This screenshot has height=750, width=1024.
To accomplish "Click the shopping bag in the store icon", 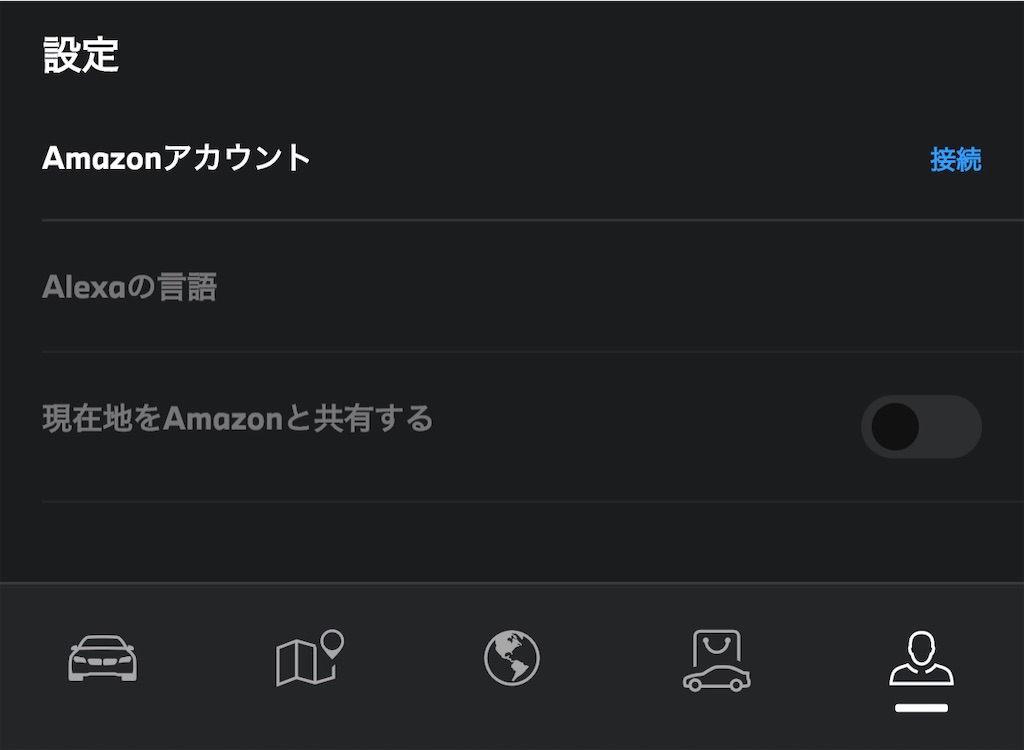I will tap(716, 647).
